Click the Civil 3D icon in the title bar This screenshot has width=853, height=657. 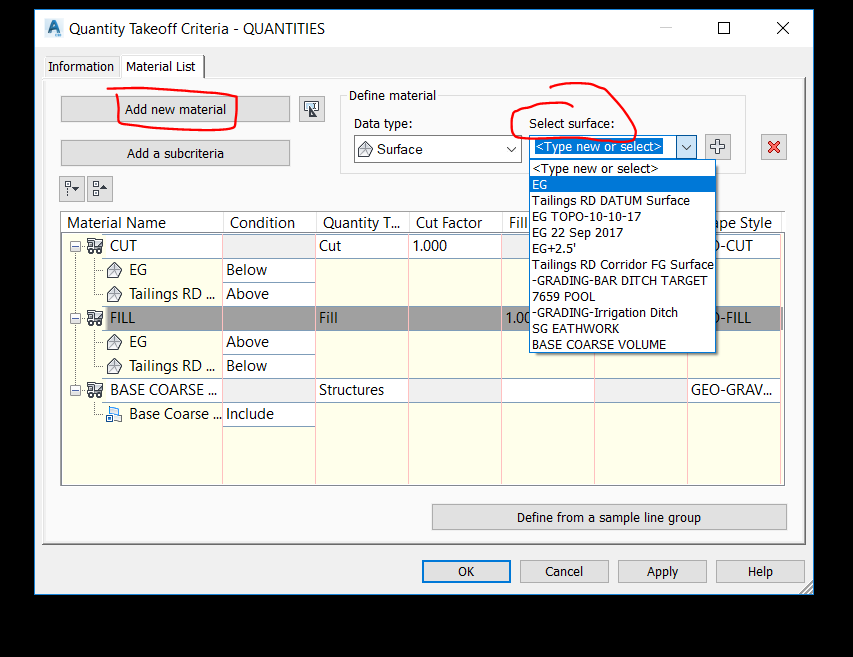point(53,28)
